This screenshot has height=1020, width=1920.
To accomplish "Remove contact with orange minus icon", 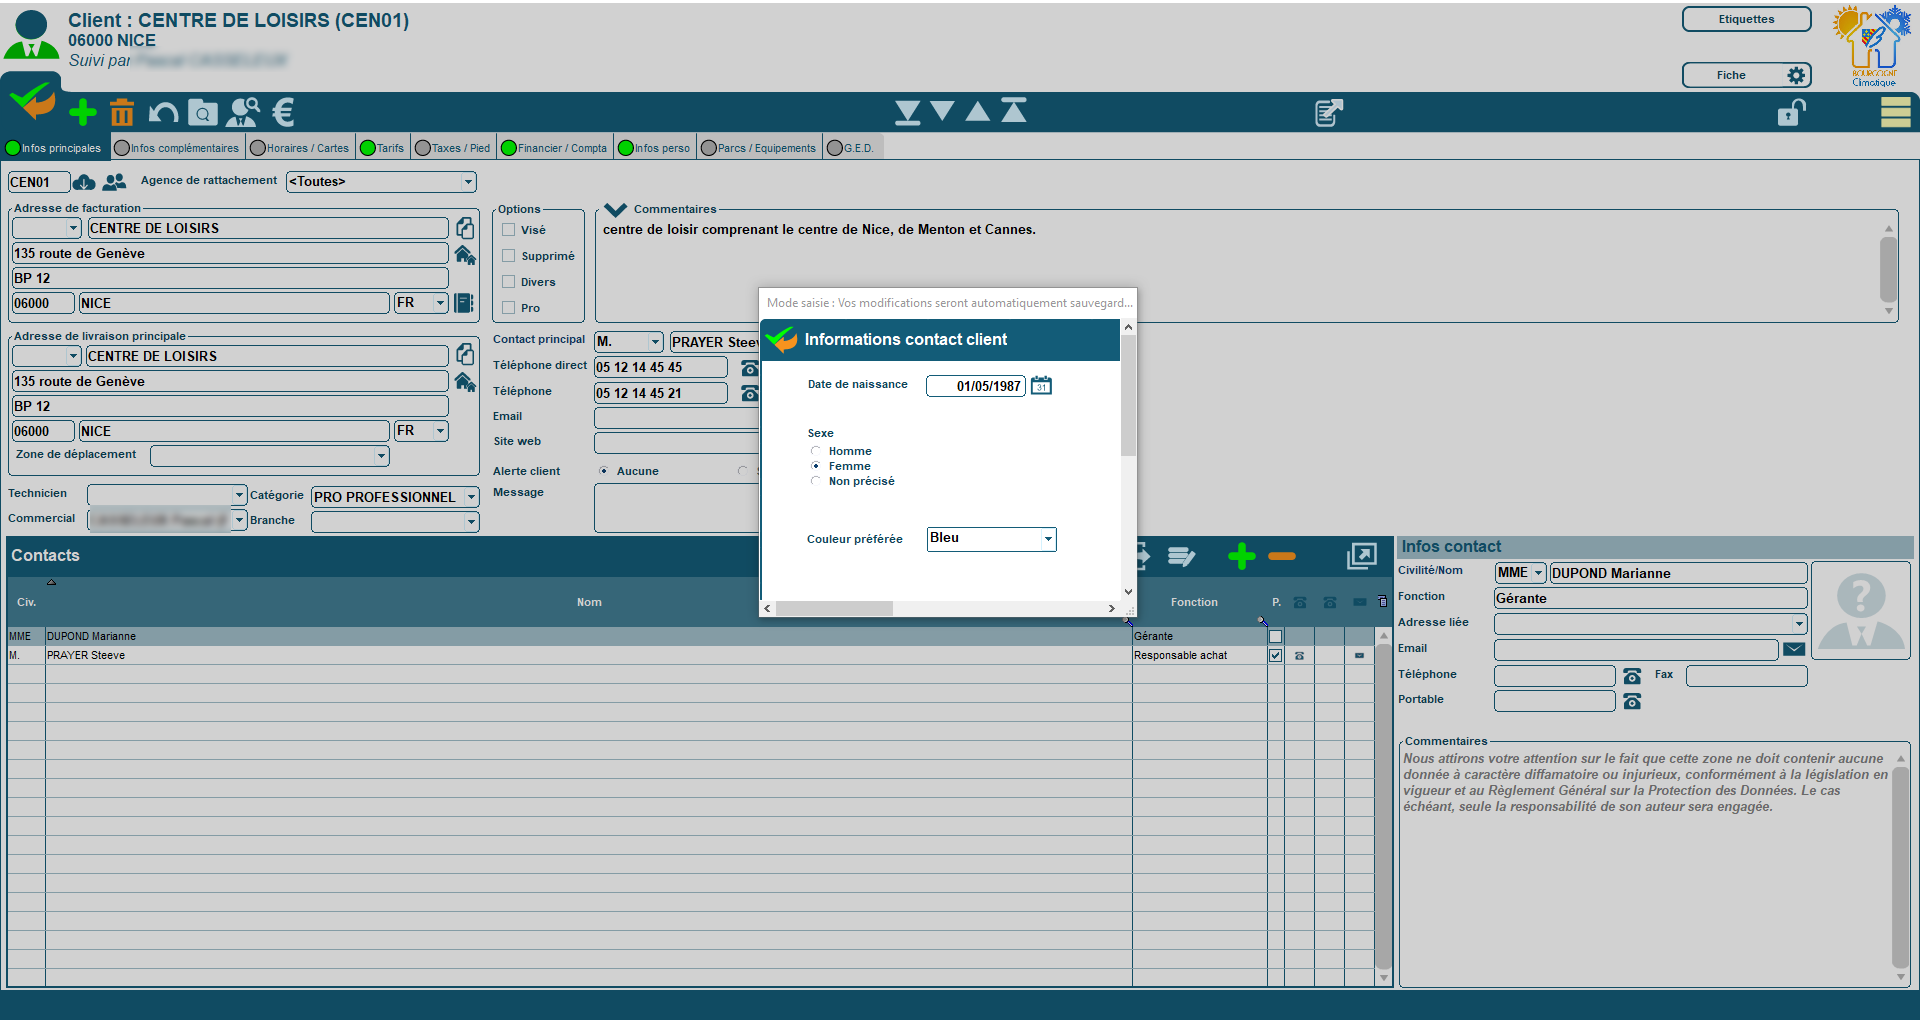I will click(x=1282, y=556).
